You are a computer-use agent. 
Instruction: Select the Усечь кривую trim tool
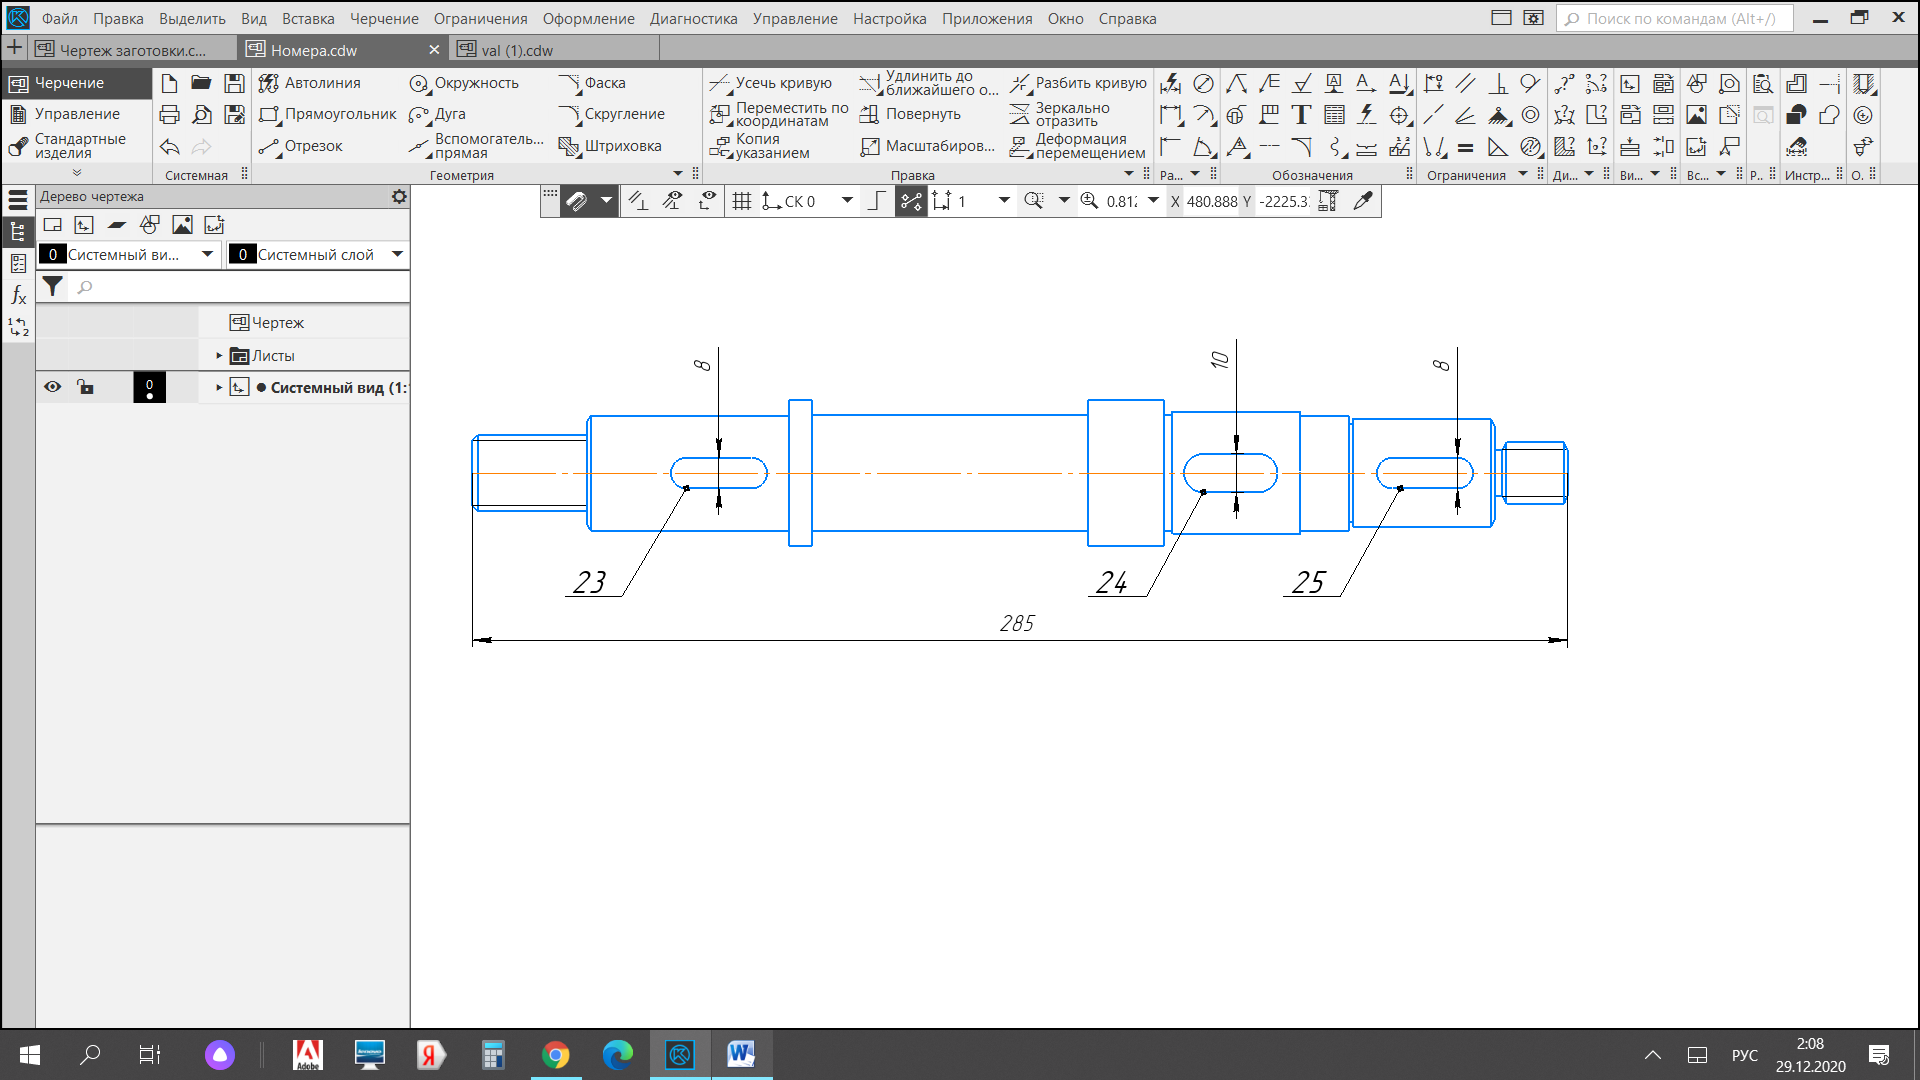click(x=770, y=83)
